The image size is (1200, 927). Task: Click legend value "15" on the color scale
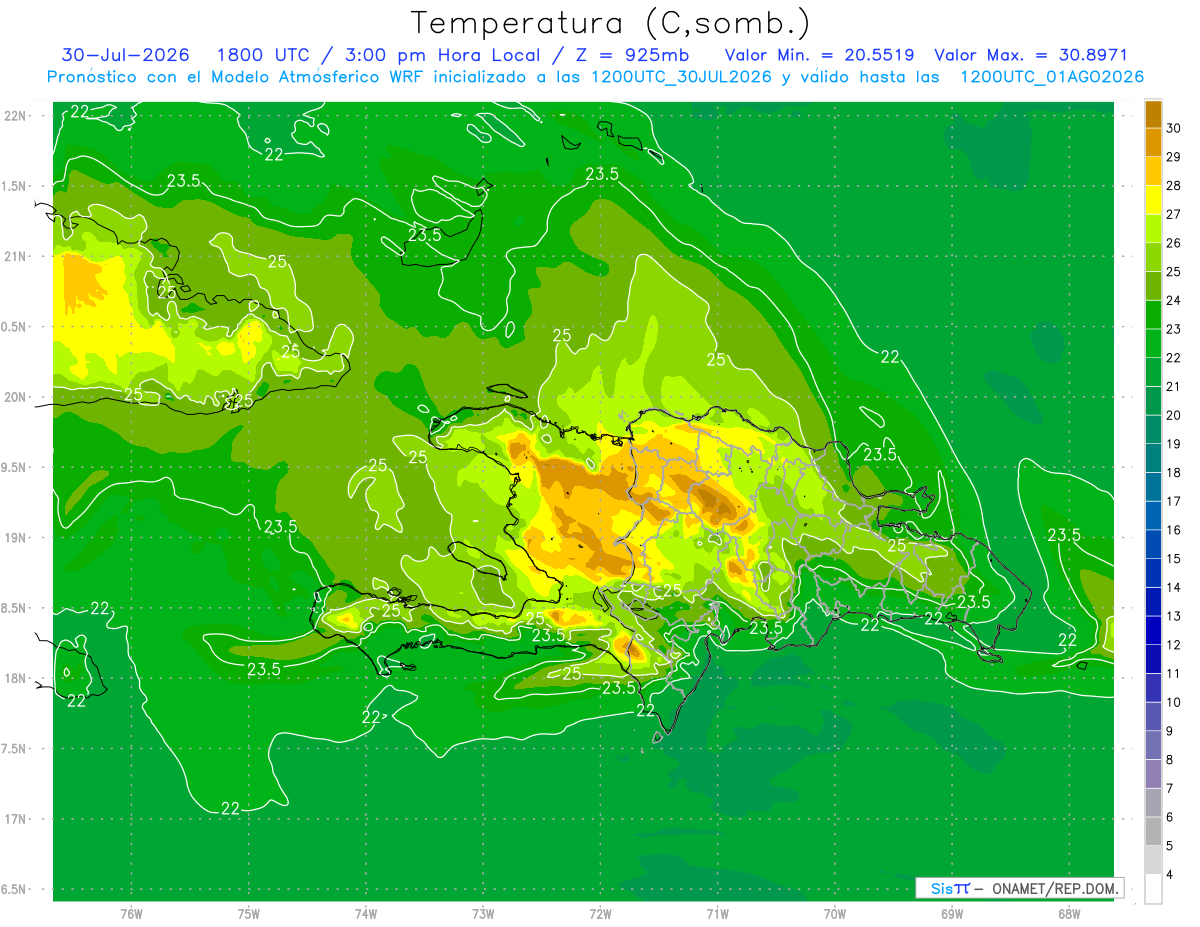(1174, 559)
